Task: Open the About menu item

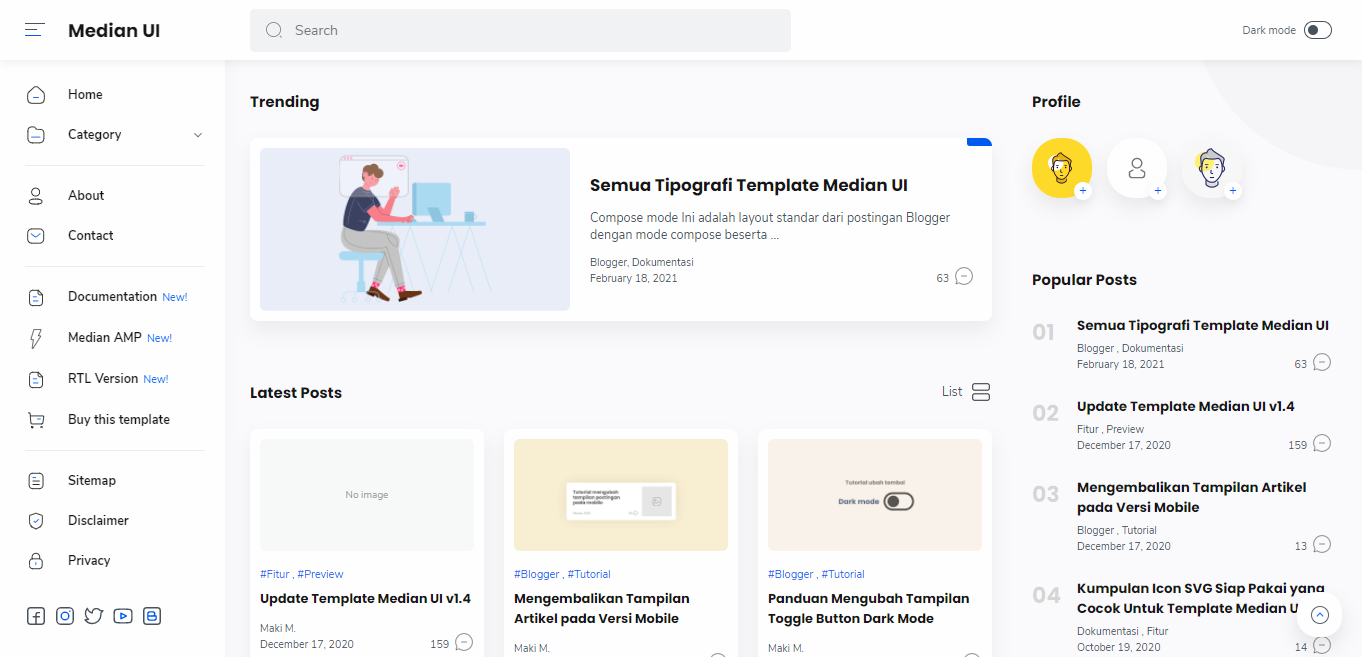Action: [x=86, y=196]
